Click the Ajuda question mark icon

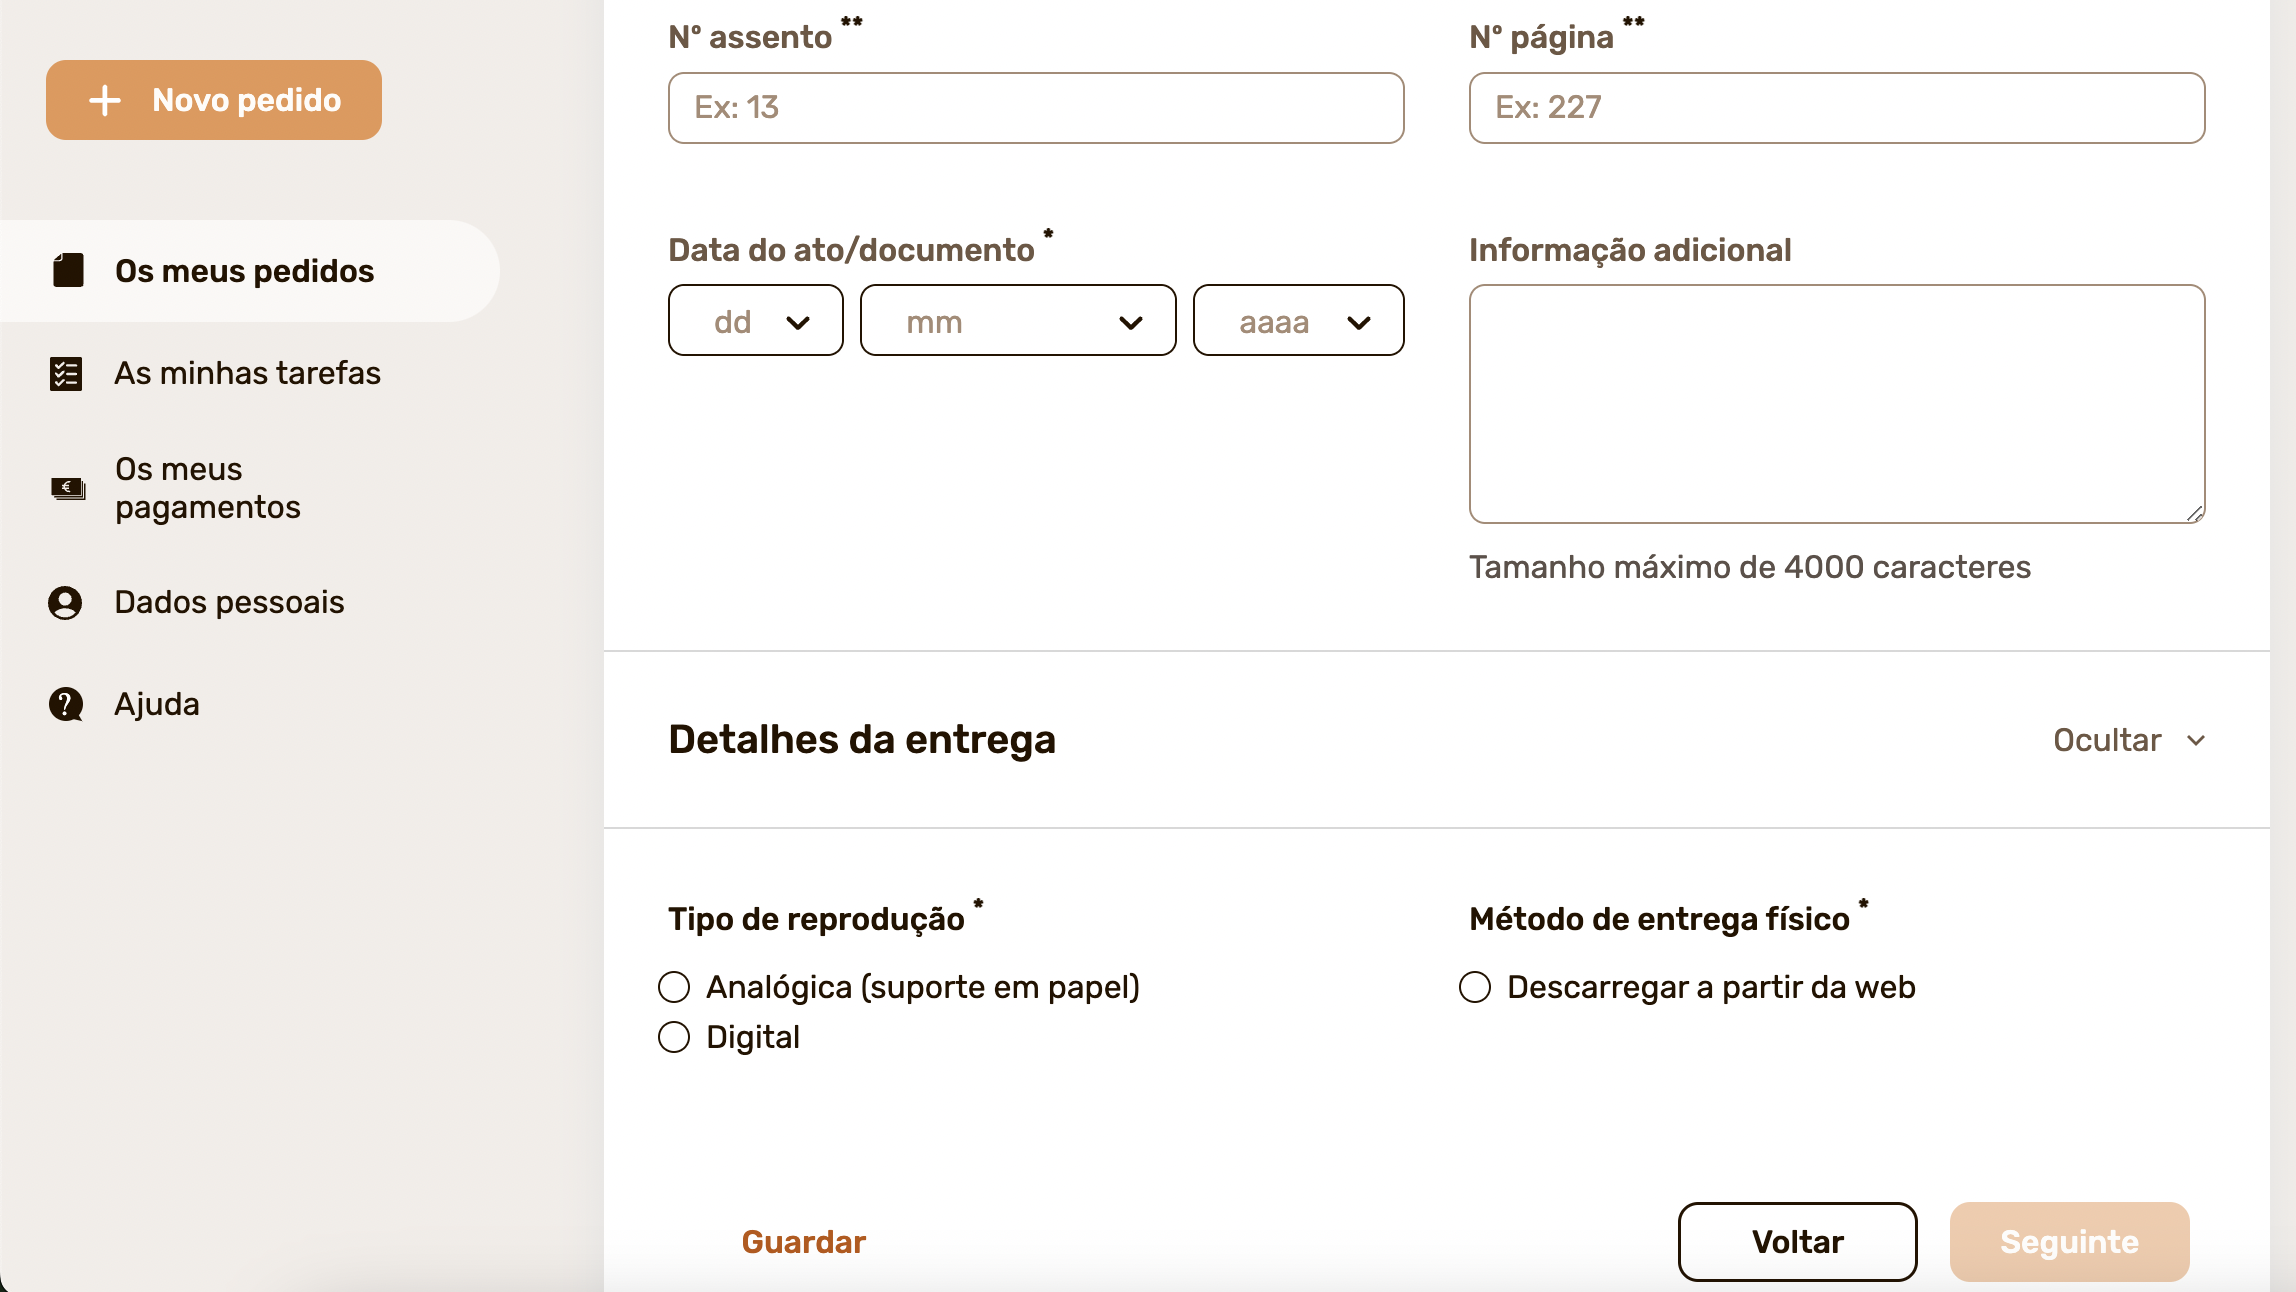click(x=66, y=704)
